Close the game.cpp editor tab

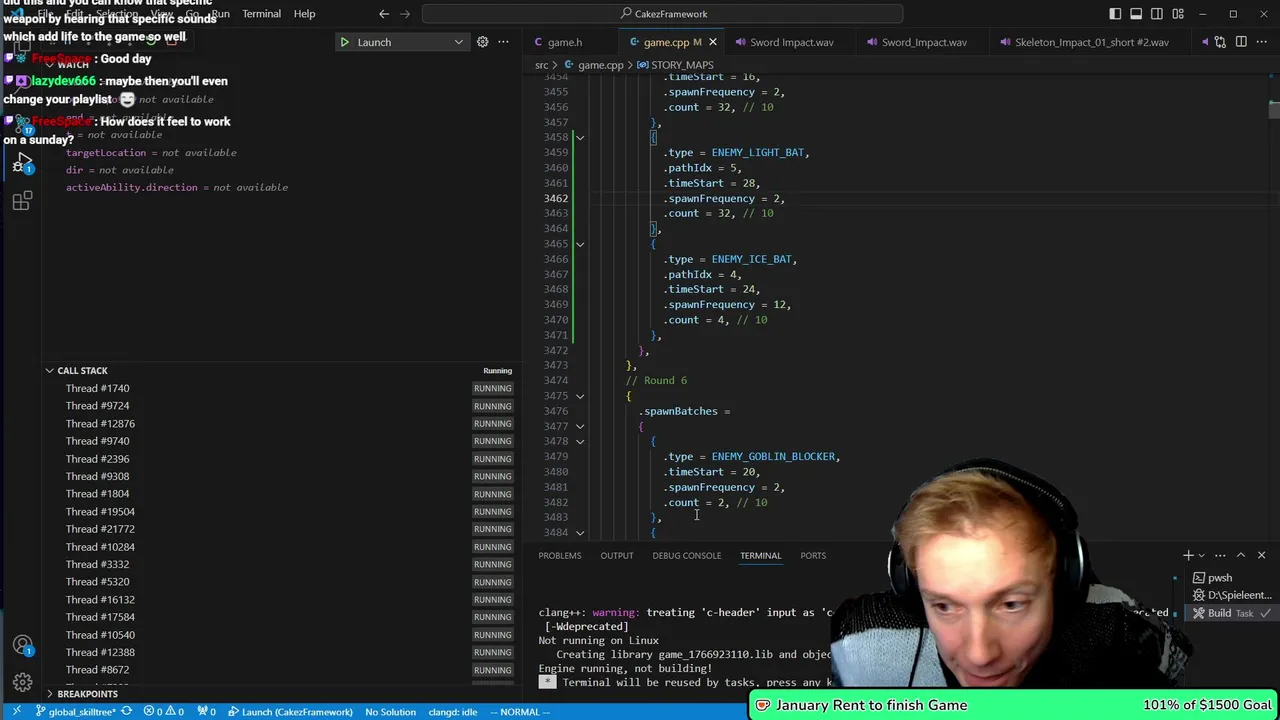[712, 42]
